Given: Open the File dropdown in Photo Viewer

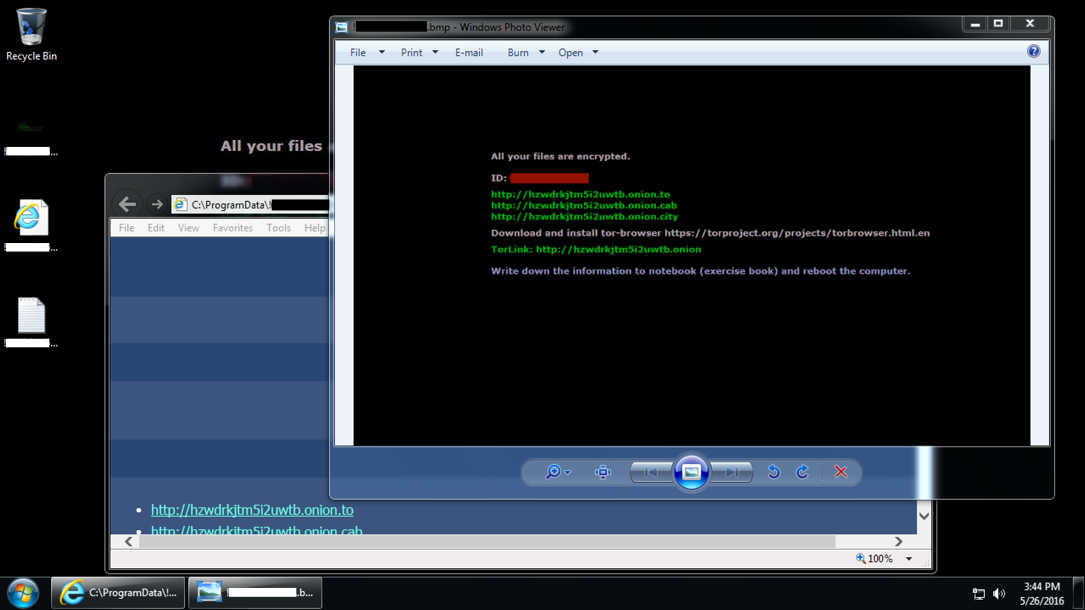Looking at the screenshot, I should pyautogui.click(x=366, y=53).
